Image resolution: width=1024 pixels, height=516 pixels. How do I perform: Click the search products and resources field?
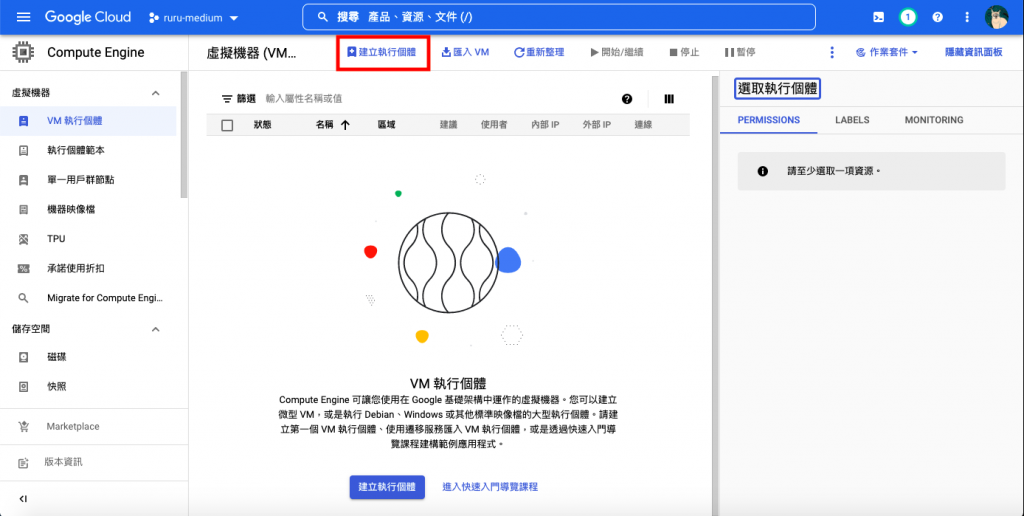pyautogui.click(x=558, y=17)
